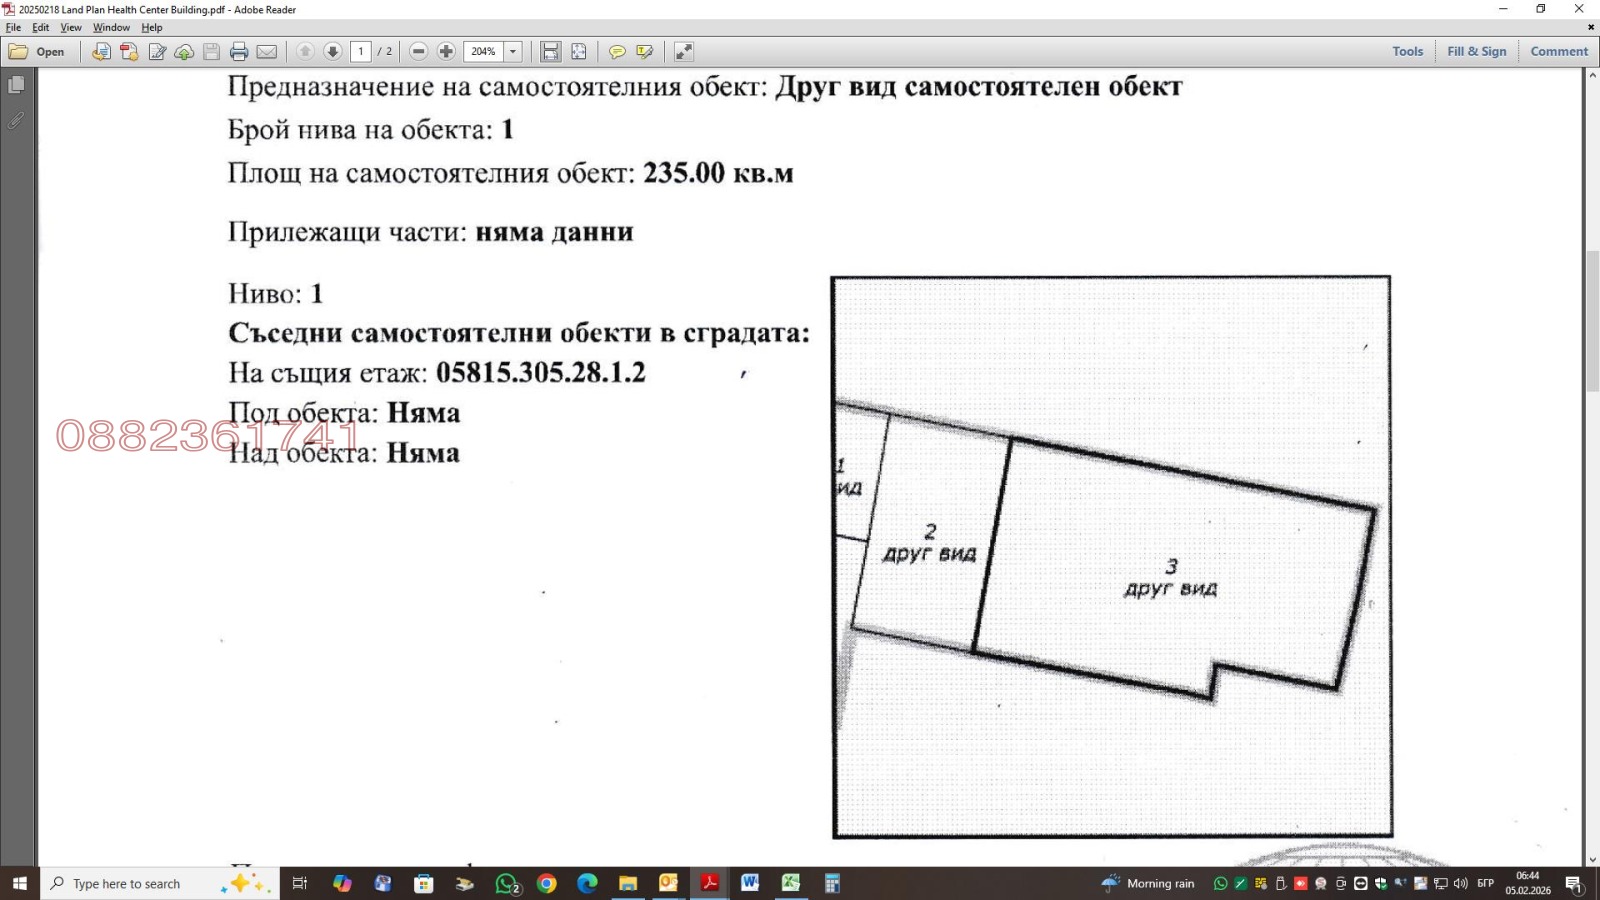
Task: Open Outlook from taskbar
Action: (x=668, y=883)
